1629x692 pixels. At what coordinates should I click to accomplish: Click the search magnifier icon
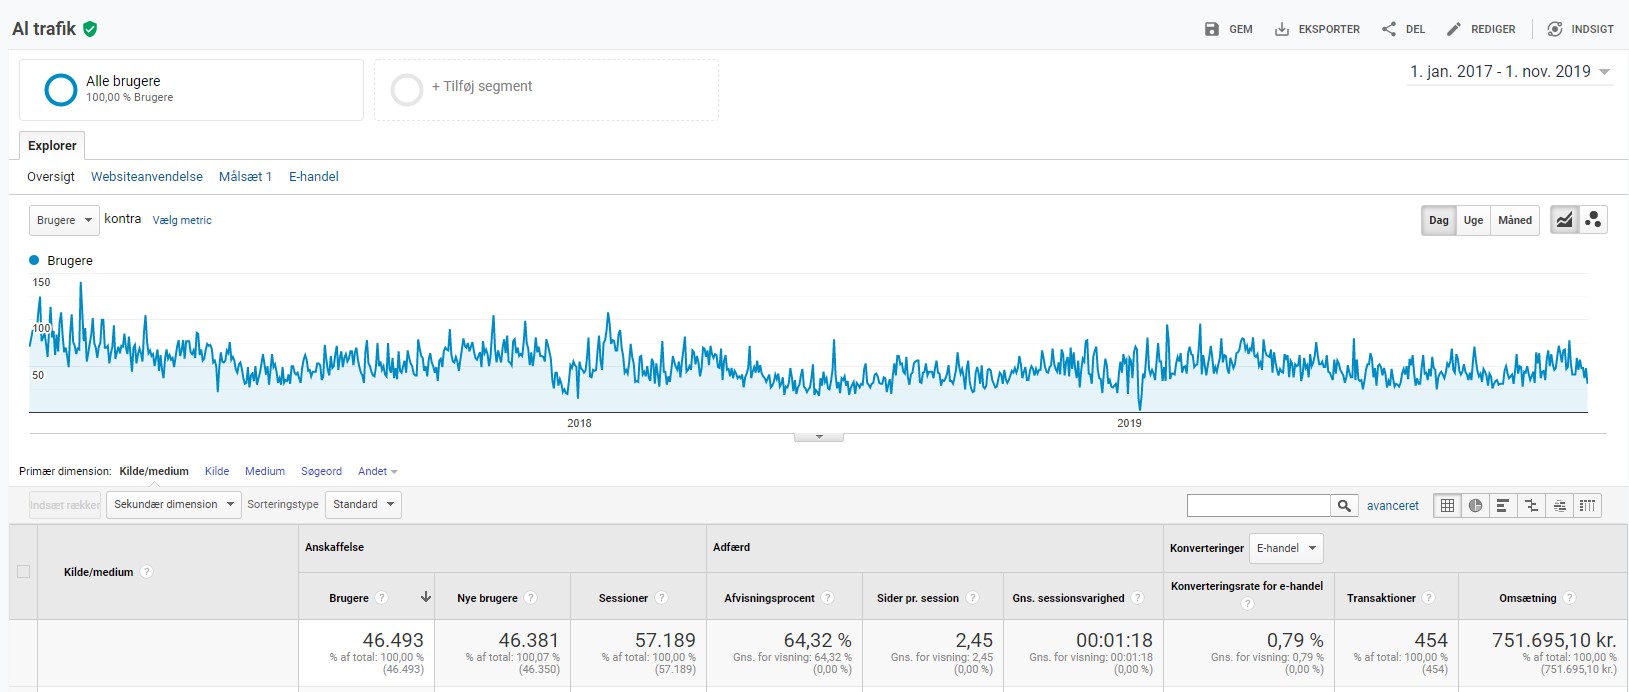click(1344, 506)
